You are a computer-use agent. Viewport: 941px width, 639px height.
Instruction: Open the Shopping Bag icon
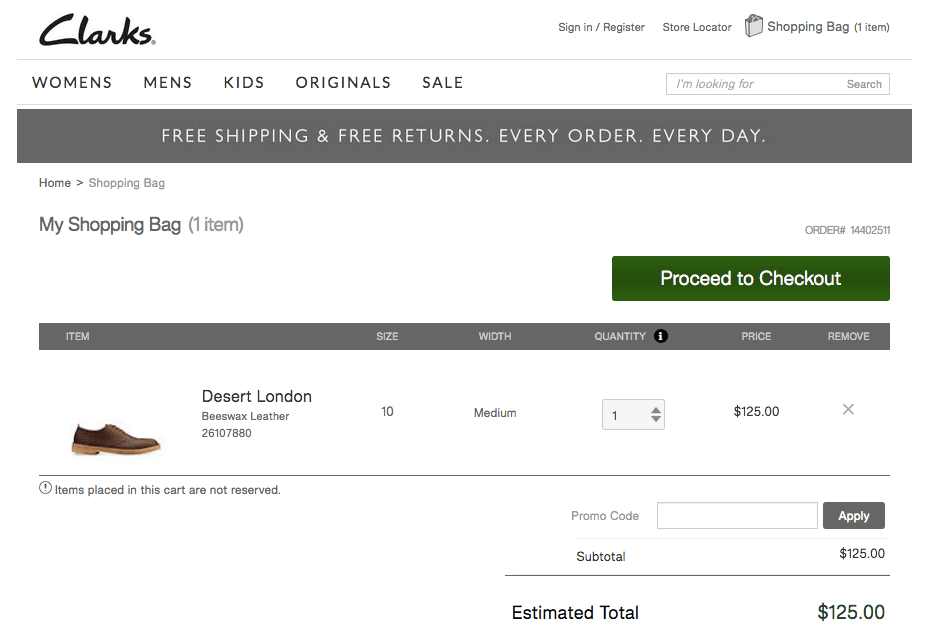pyautogui.click(x=754, y=26)
